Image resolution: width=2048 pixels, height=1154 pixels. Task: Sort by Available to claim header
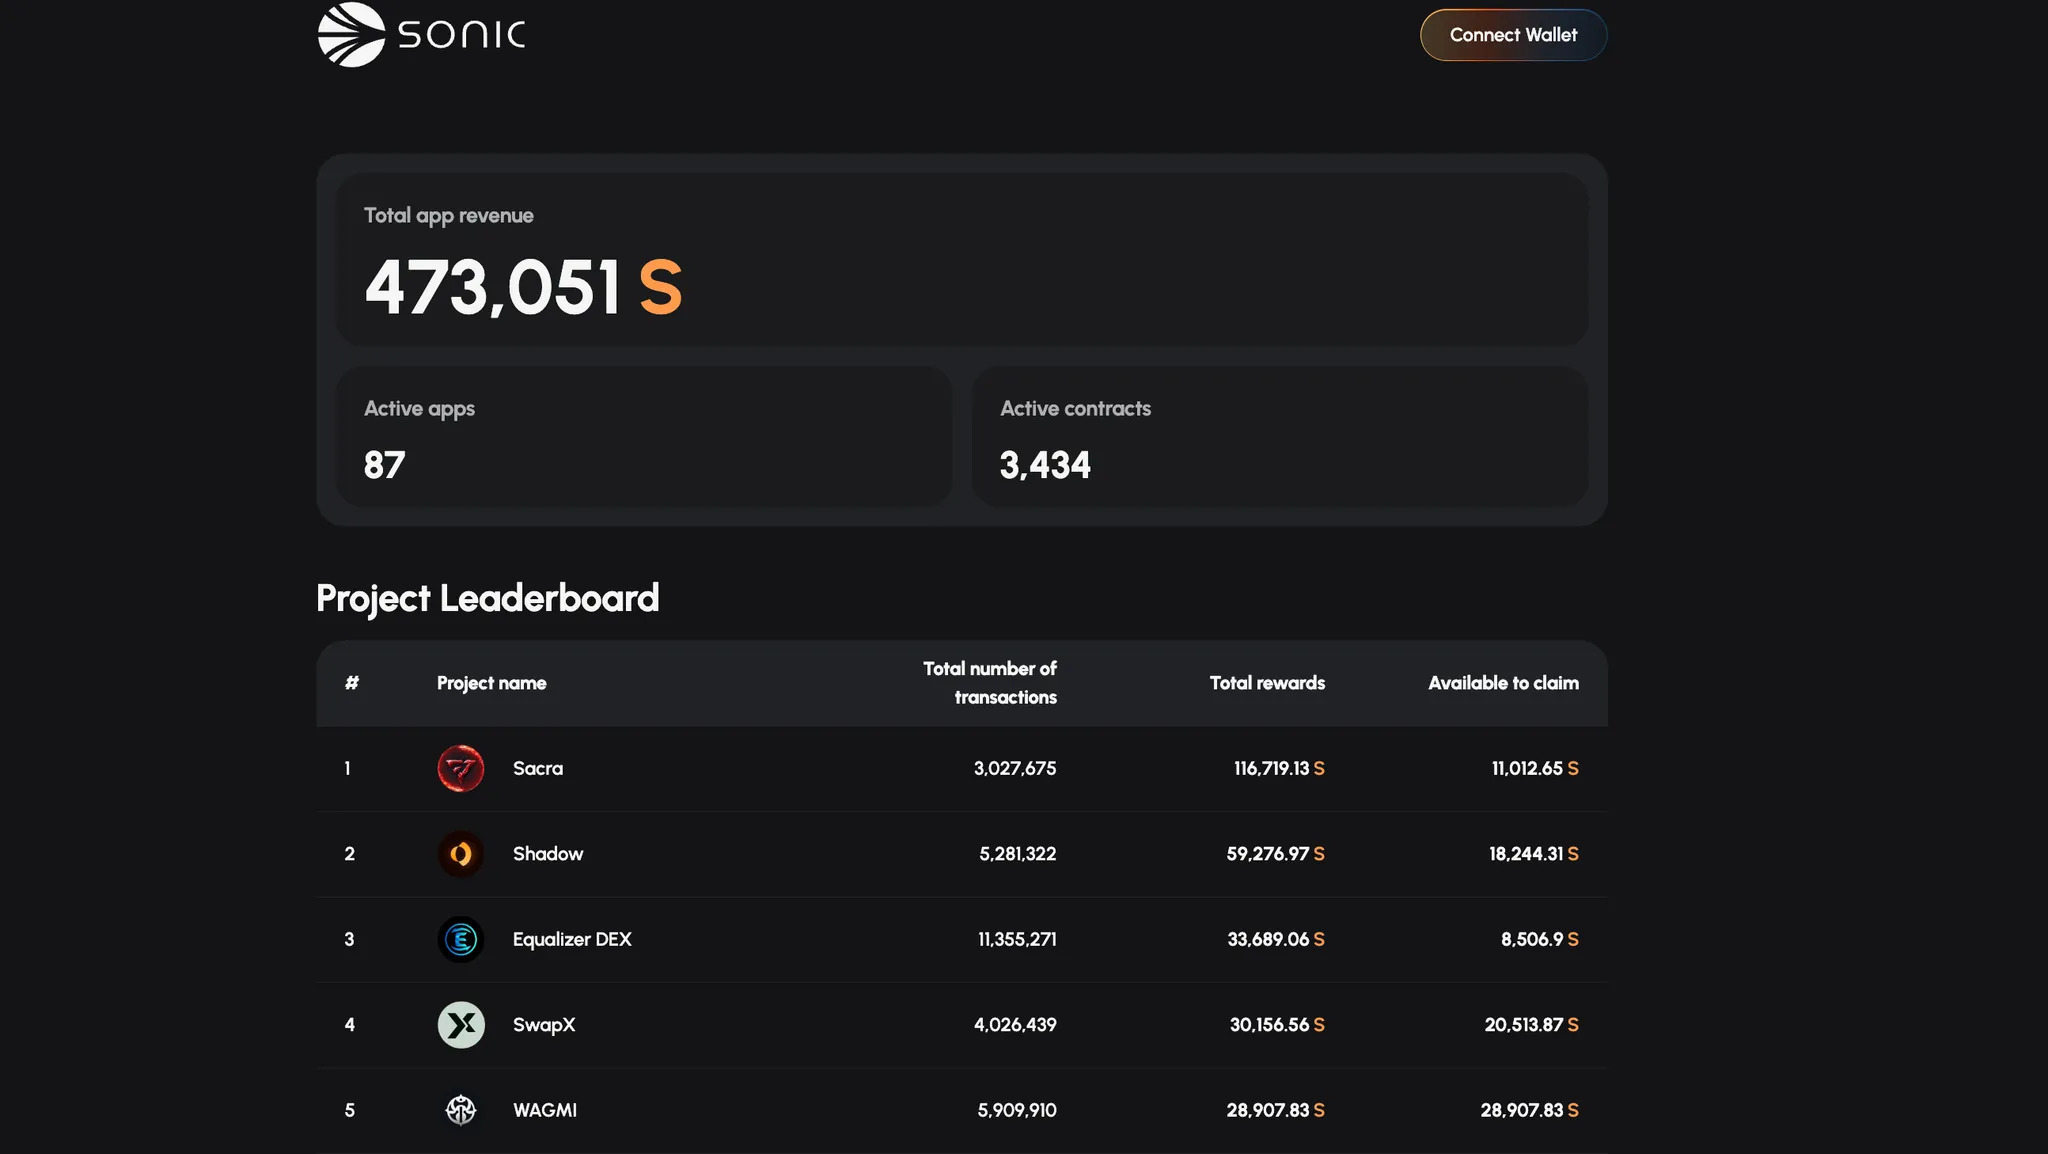(x=1502, y=683)
